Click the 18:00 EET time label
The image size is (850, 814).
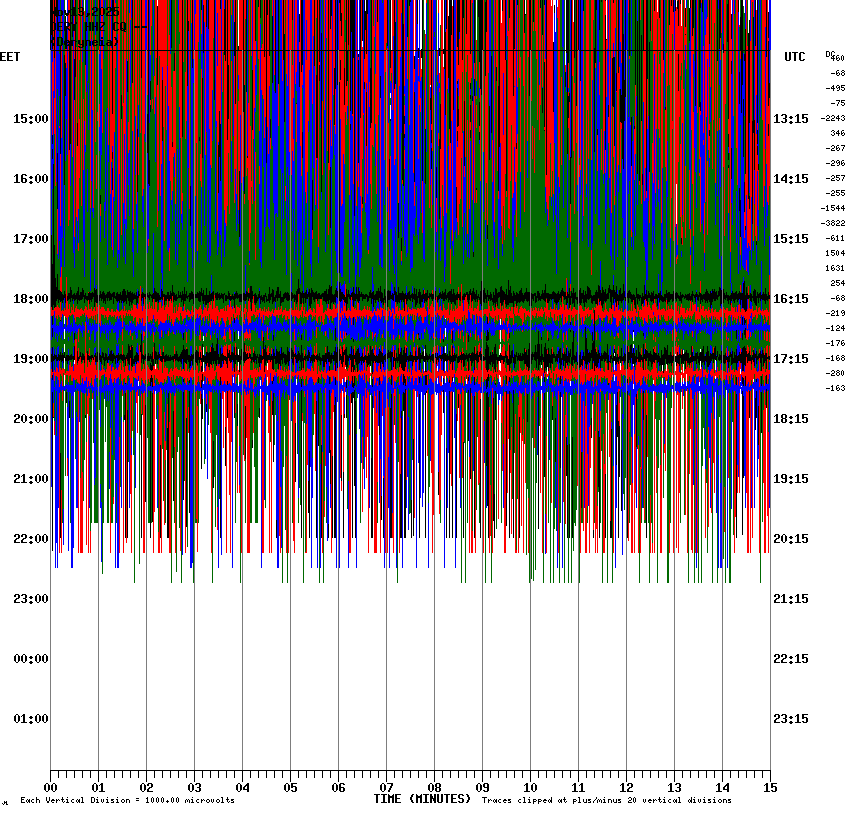[x=30, y=299]
